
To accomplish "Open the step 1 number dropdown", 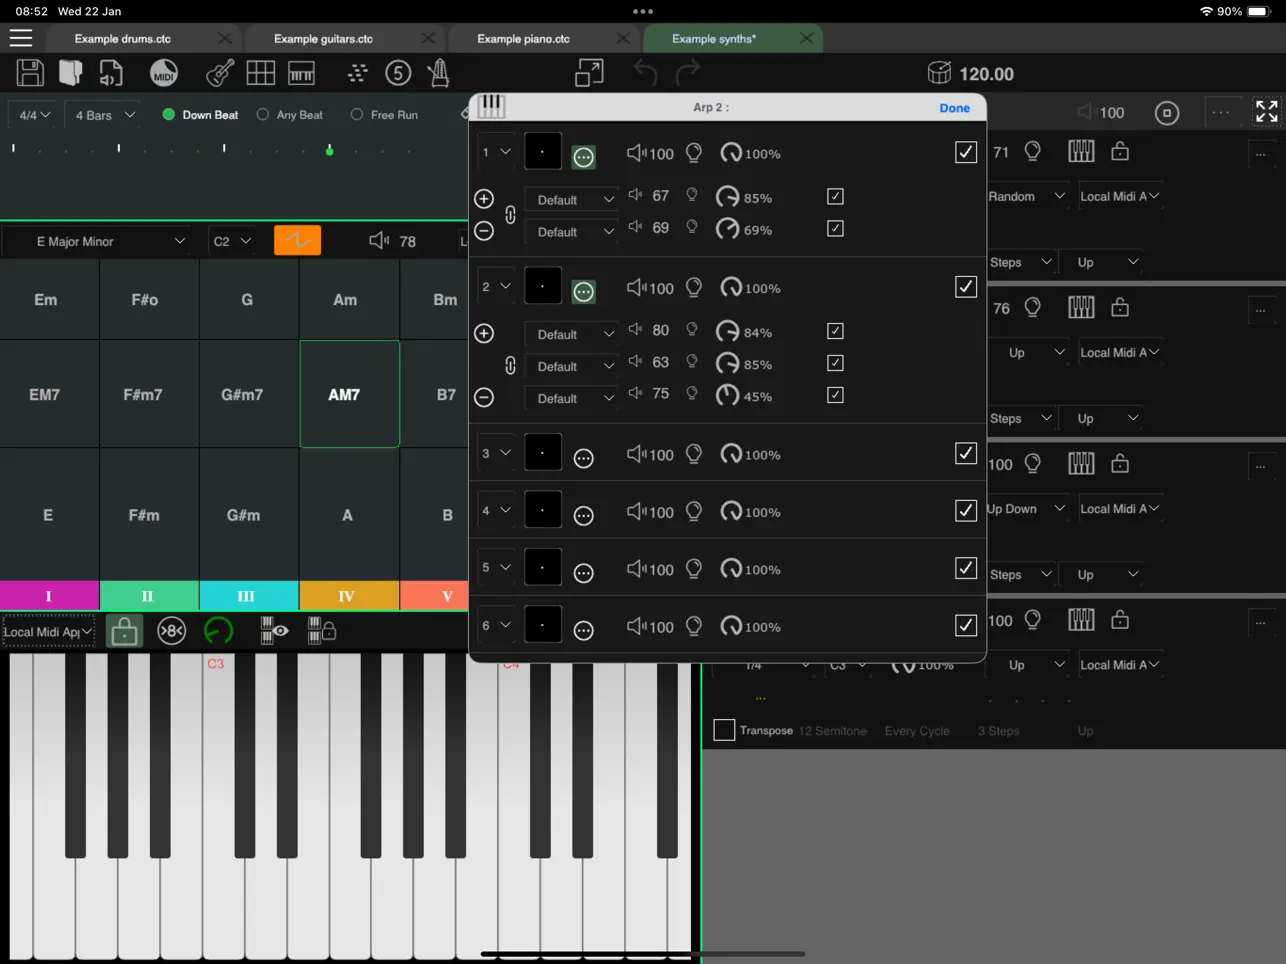I will click(x=496, y=152).
